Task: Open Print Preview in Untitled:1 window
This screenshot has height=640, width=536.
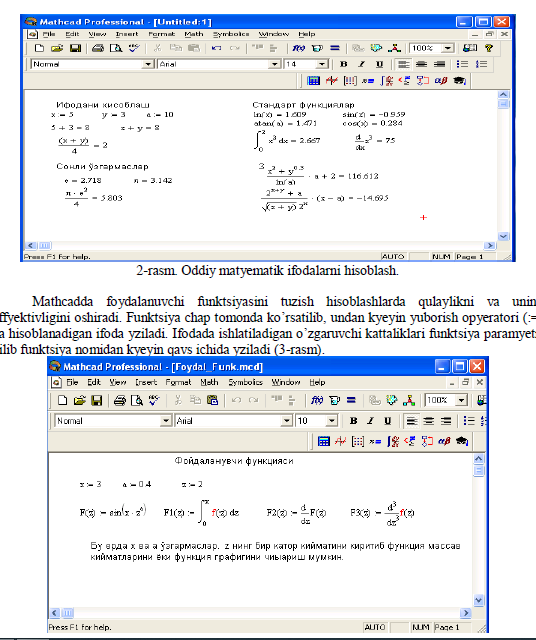Action: pos(116,48)
